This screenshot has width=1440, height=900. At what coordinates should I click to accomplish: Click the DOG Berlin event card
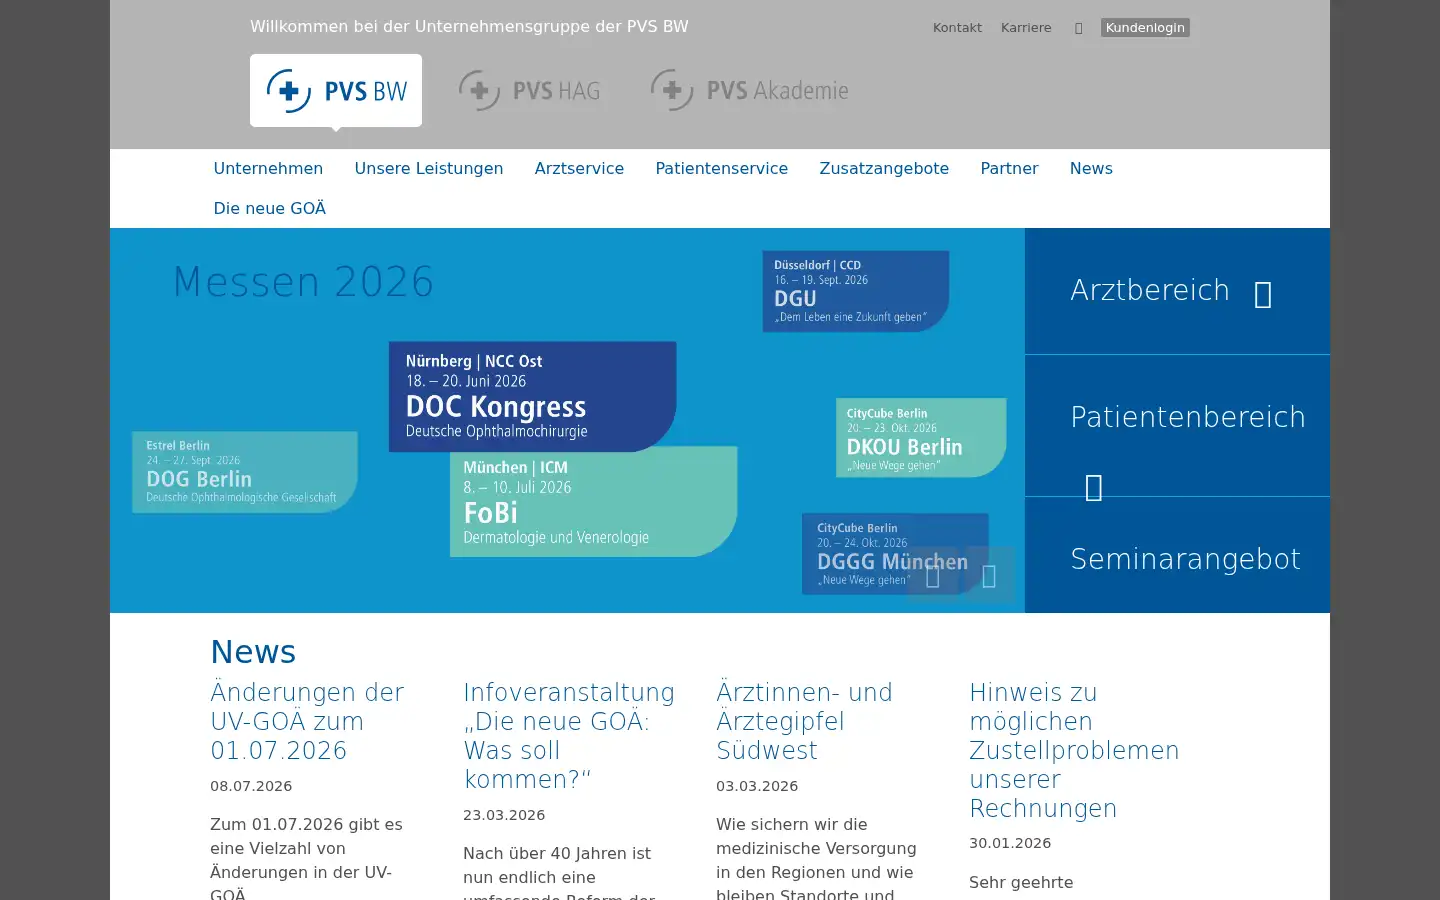(x=245, y=472)
